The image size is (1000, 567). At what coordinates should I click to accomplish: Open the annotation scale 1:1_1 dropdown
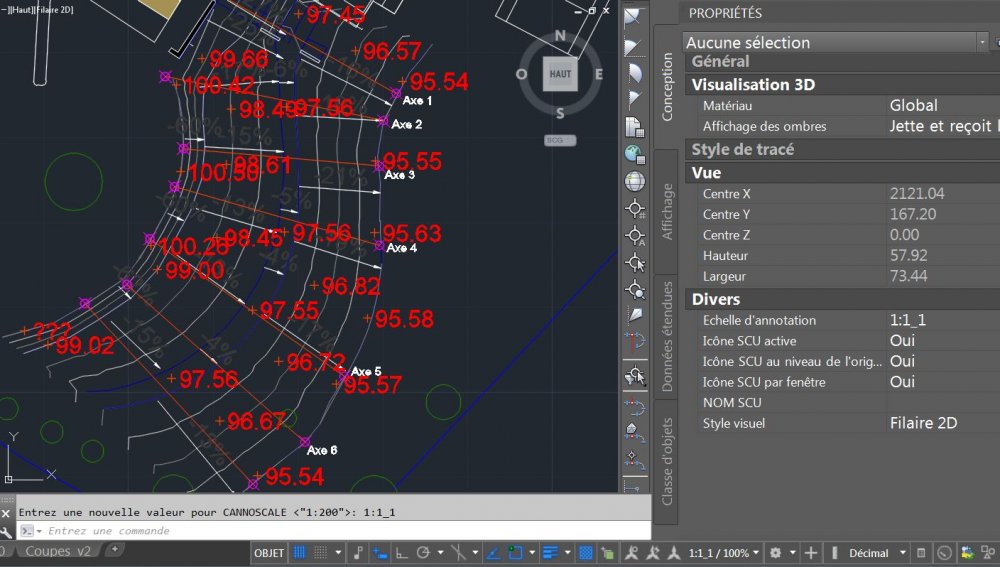(x=724, y=553)
